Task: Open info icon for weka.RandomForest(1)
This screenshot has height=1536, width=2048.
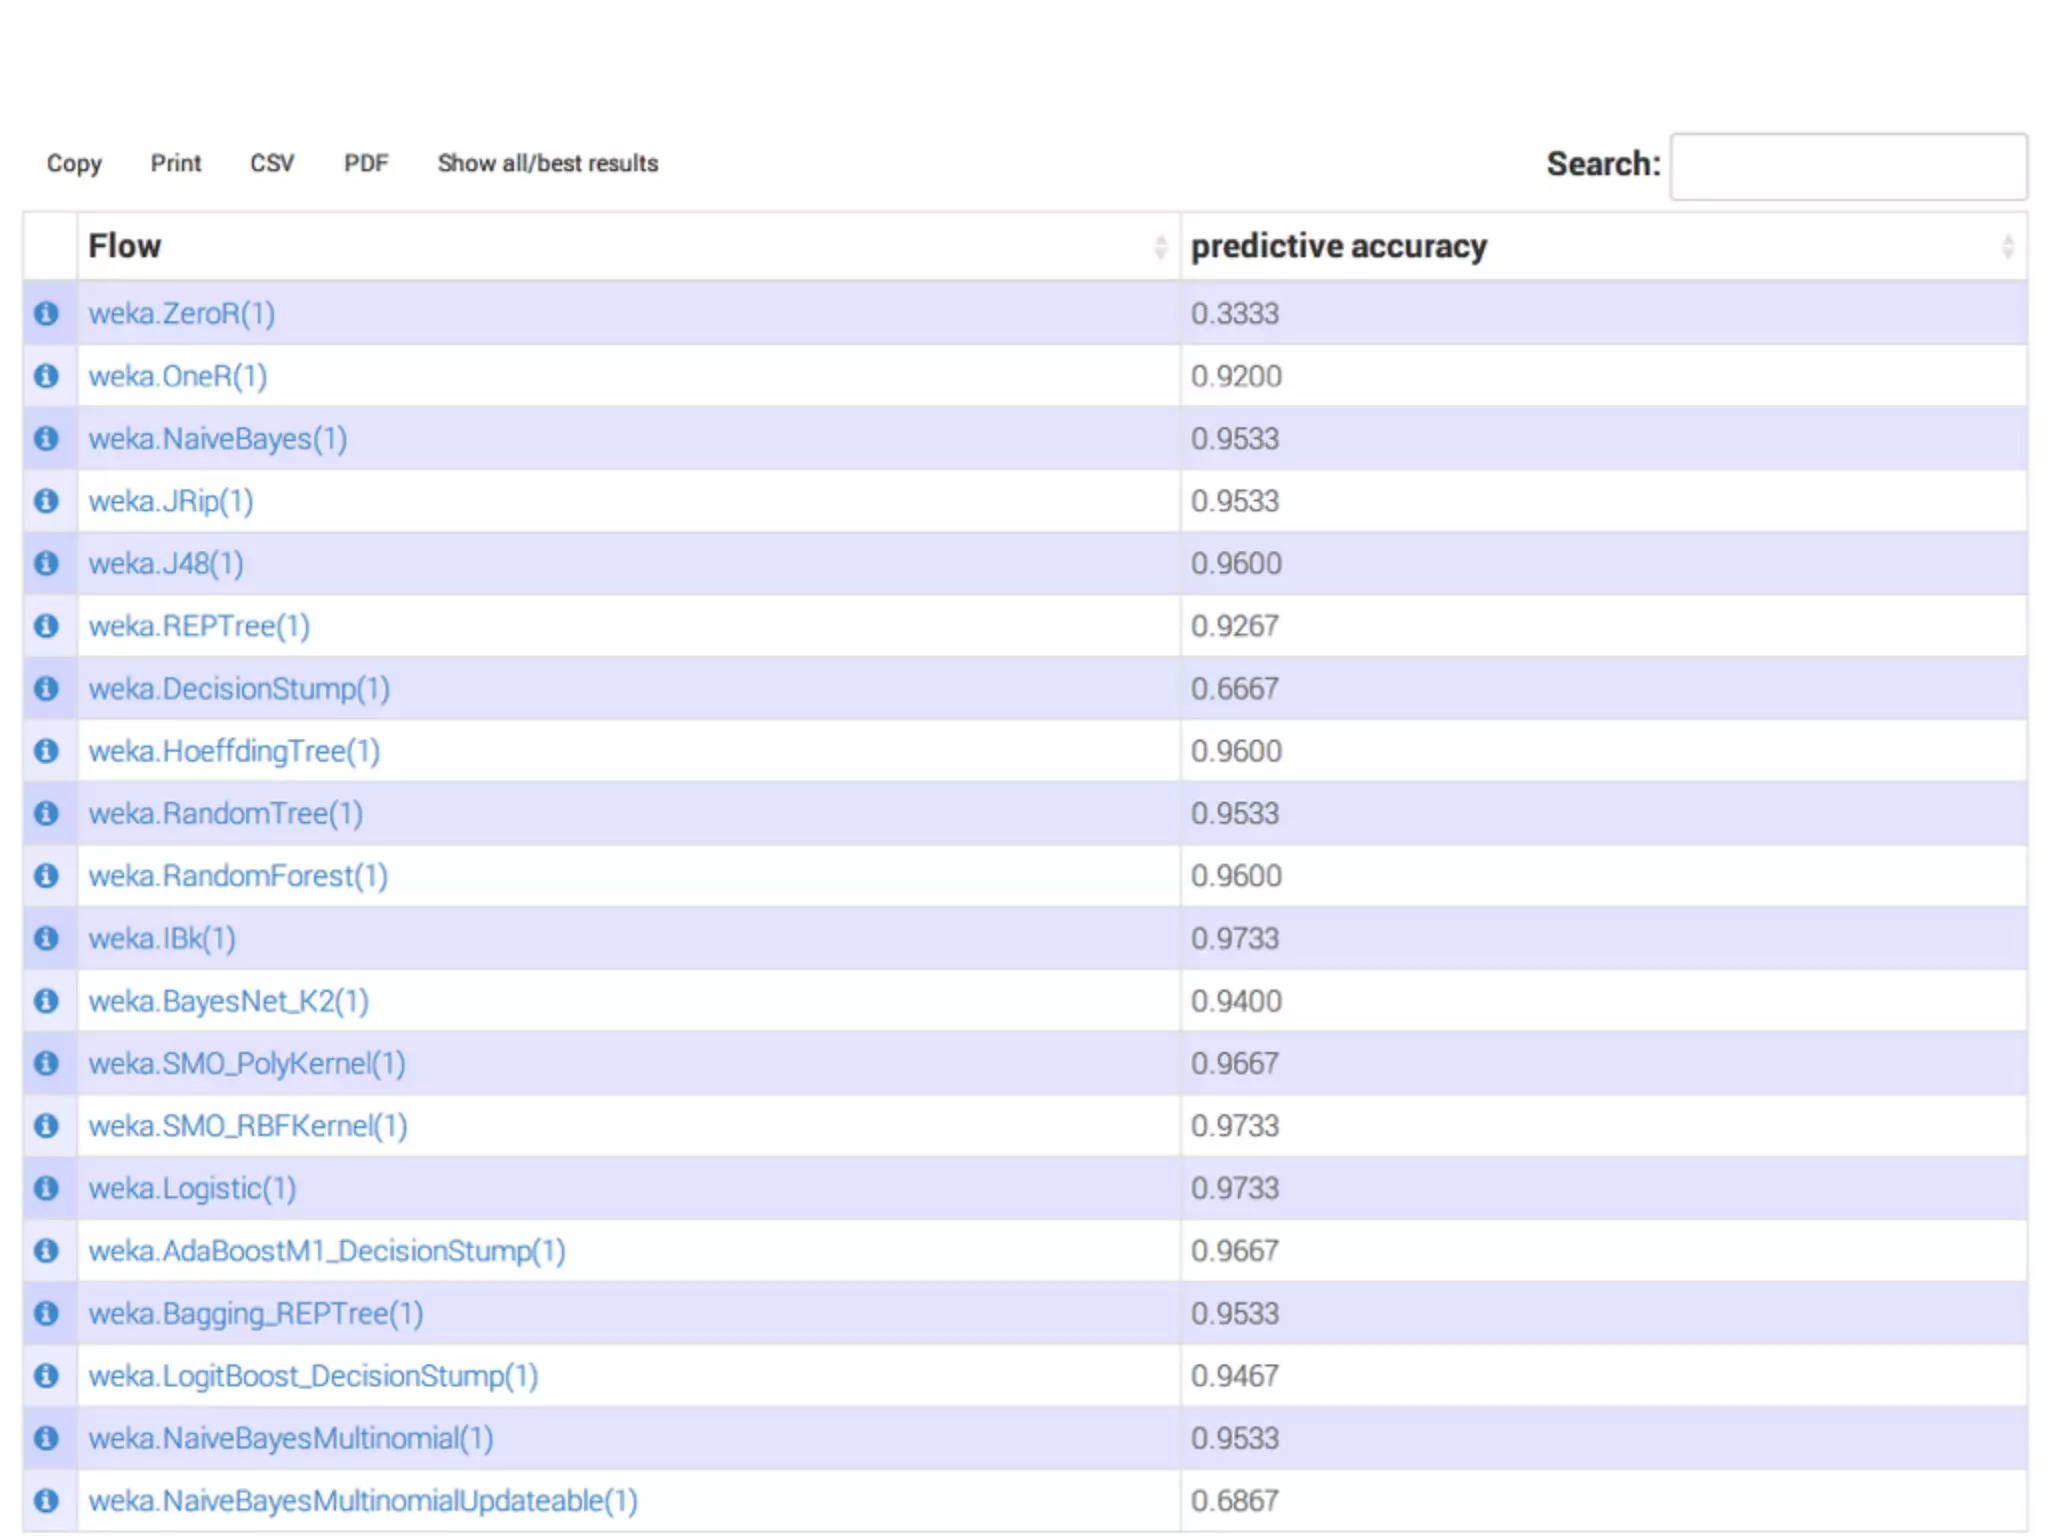Action: point(46,876)
